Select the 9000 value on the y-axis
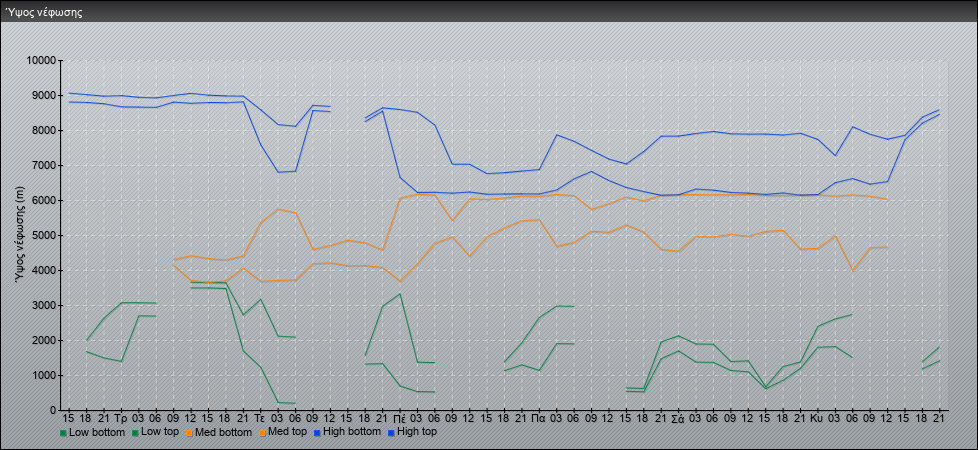The image size is (978, 450). 45,95
